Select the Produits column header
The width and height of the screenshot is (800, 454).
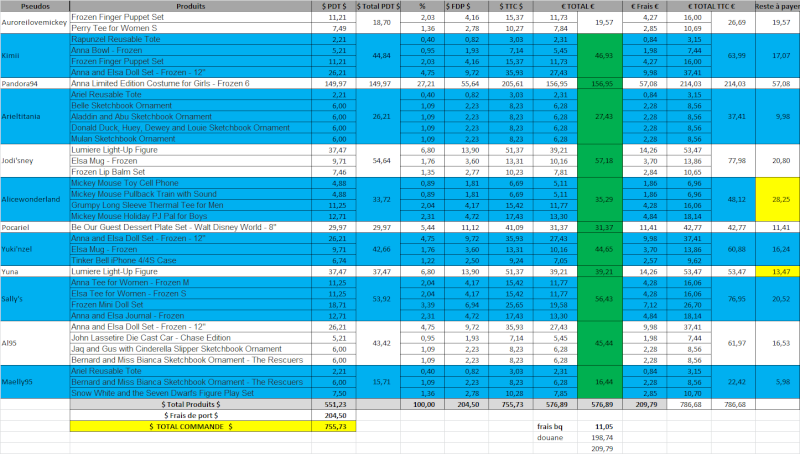point(190,6)
